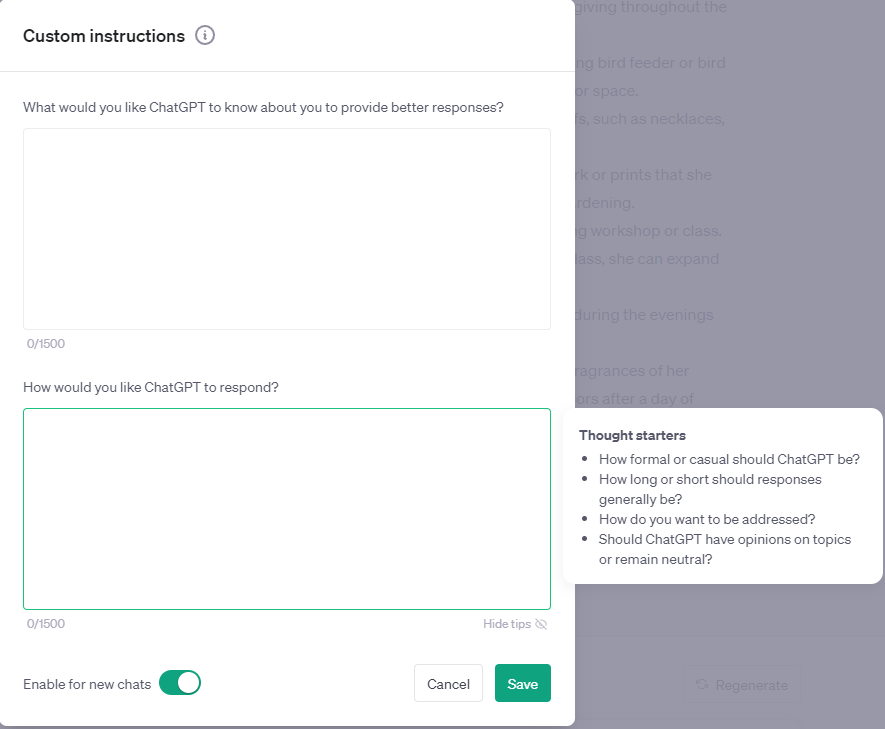
Task: Click the crossed-out eye icon next to Hide tips
Action: pyautogui.click(x=541, y=624)
